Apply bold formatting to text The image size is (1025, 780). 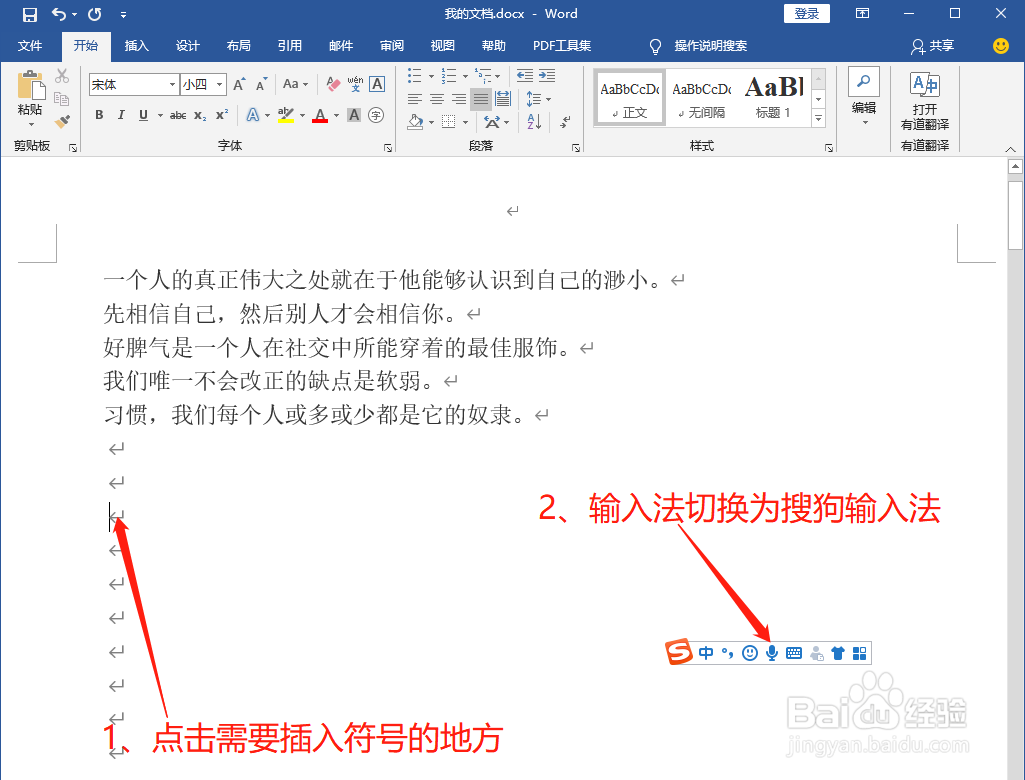click(x=99, y=115)
